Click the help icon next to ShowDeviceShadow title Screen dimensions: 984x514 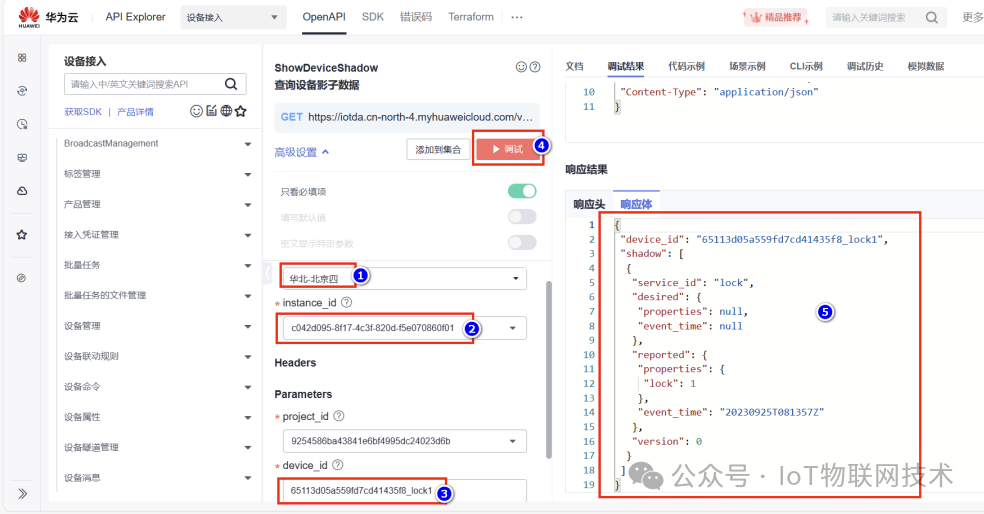pos(535,67)
